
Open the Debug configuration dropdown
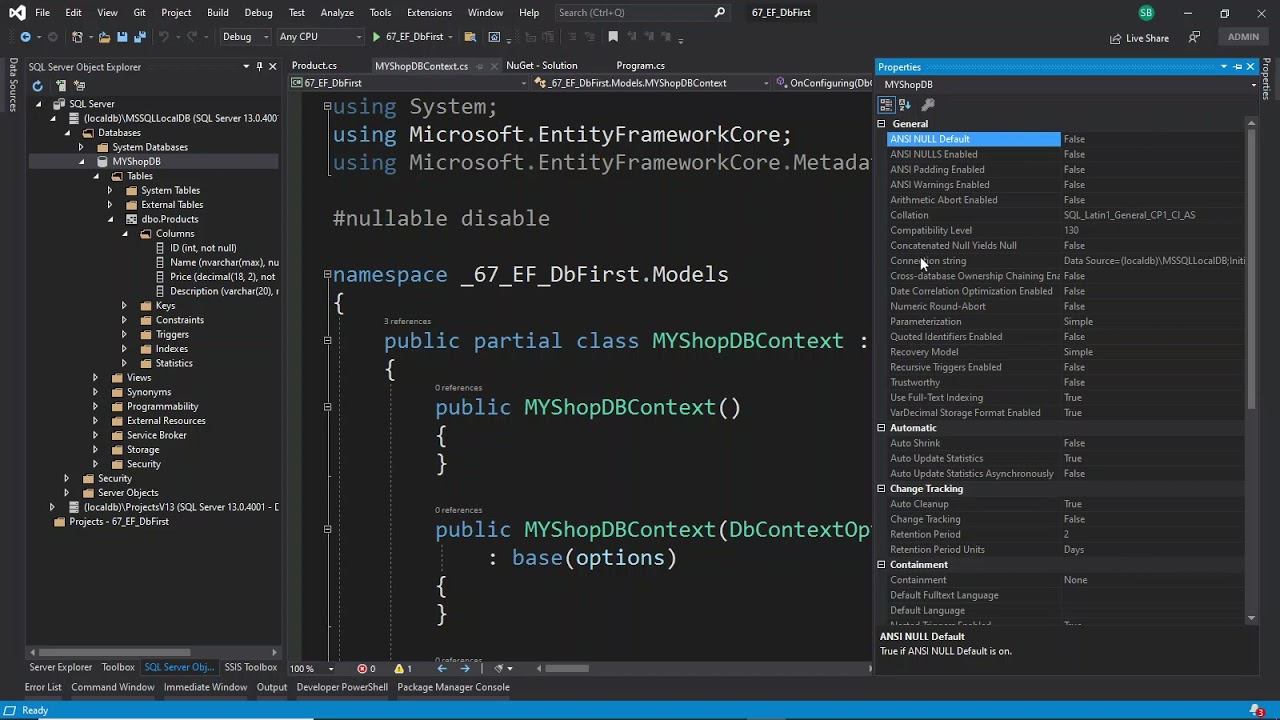coord(245,37)
